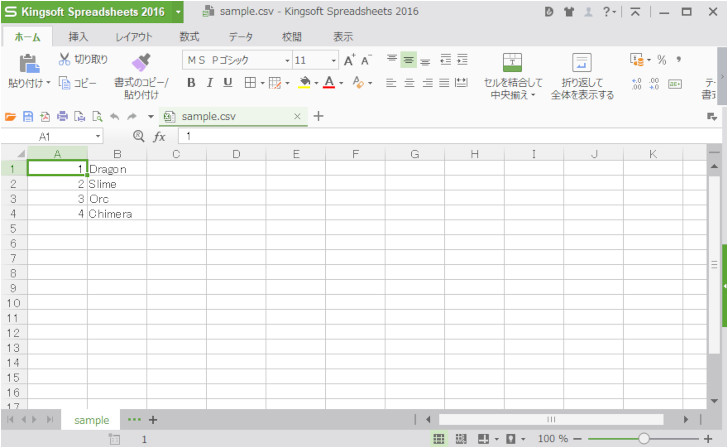
Task: Decrease decimal places icon
Action: click(654, 84)
